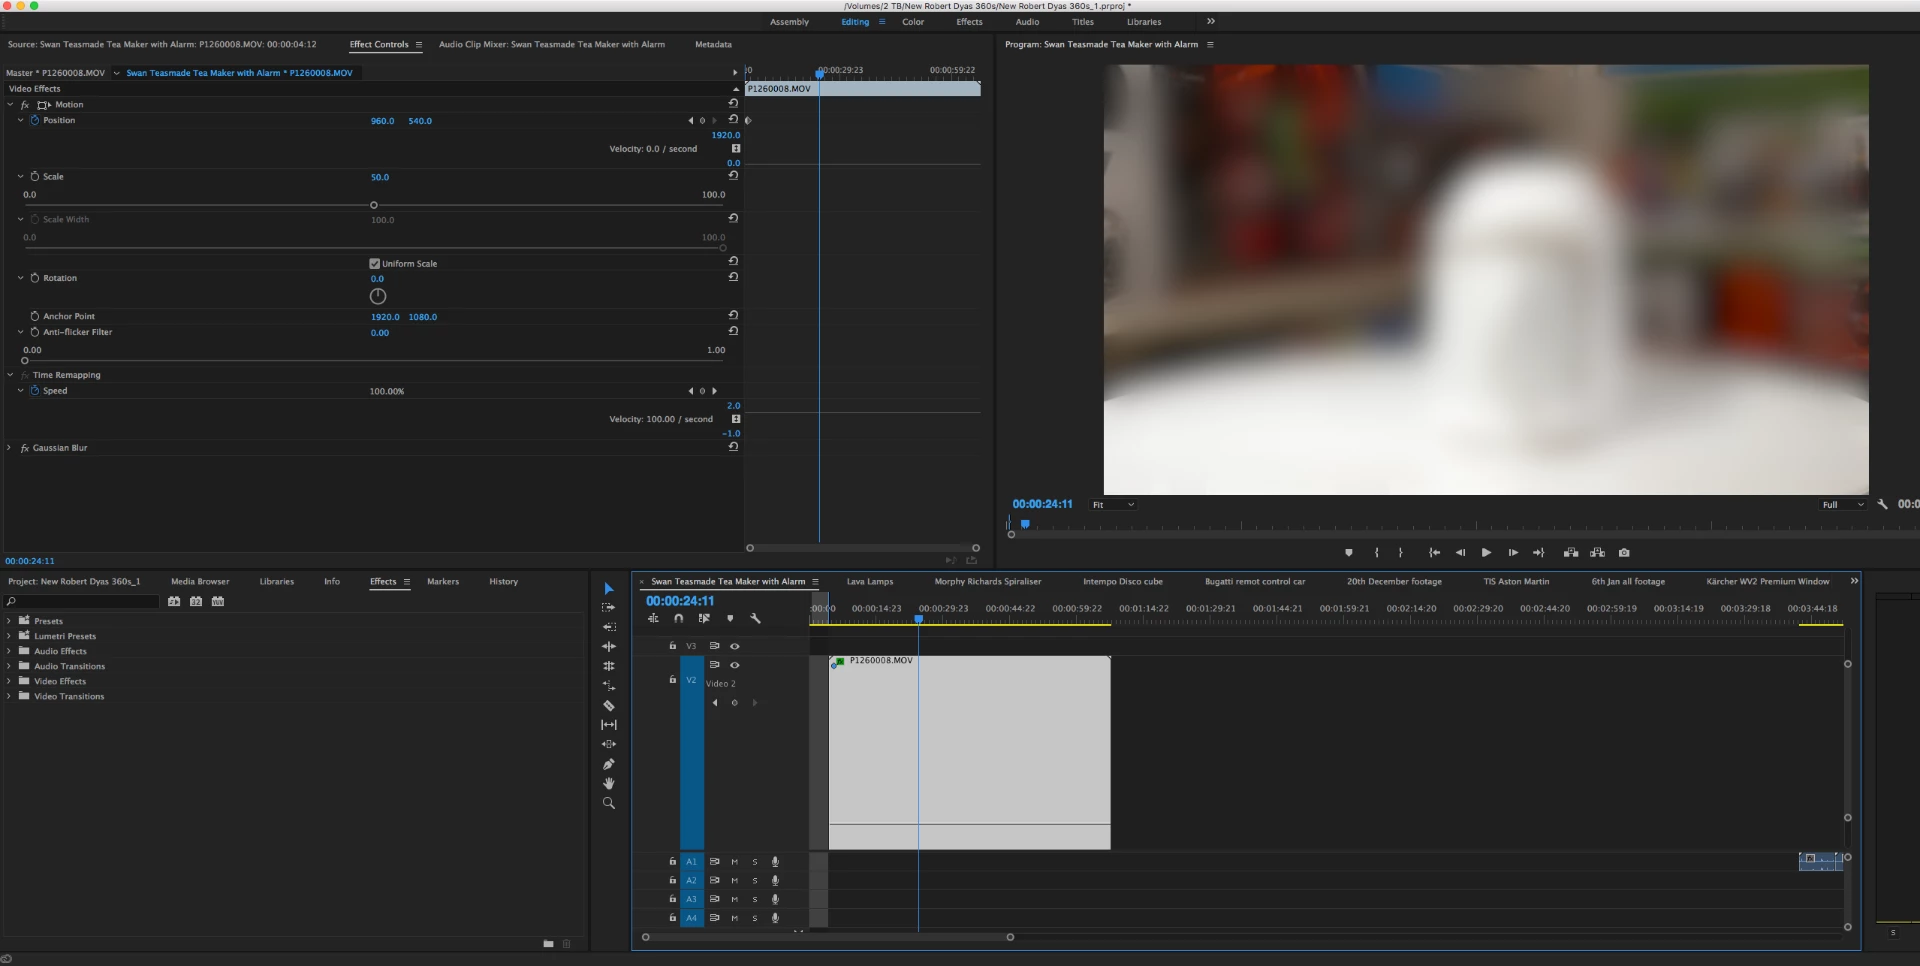Toggle Video 2 track output eye

735,665
